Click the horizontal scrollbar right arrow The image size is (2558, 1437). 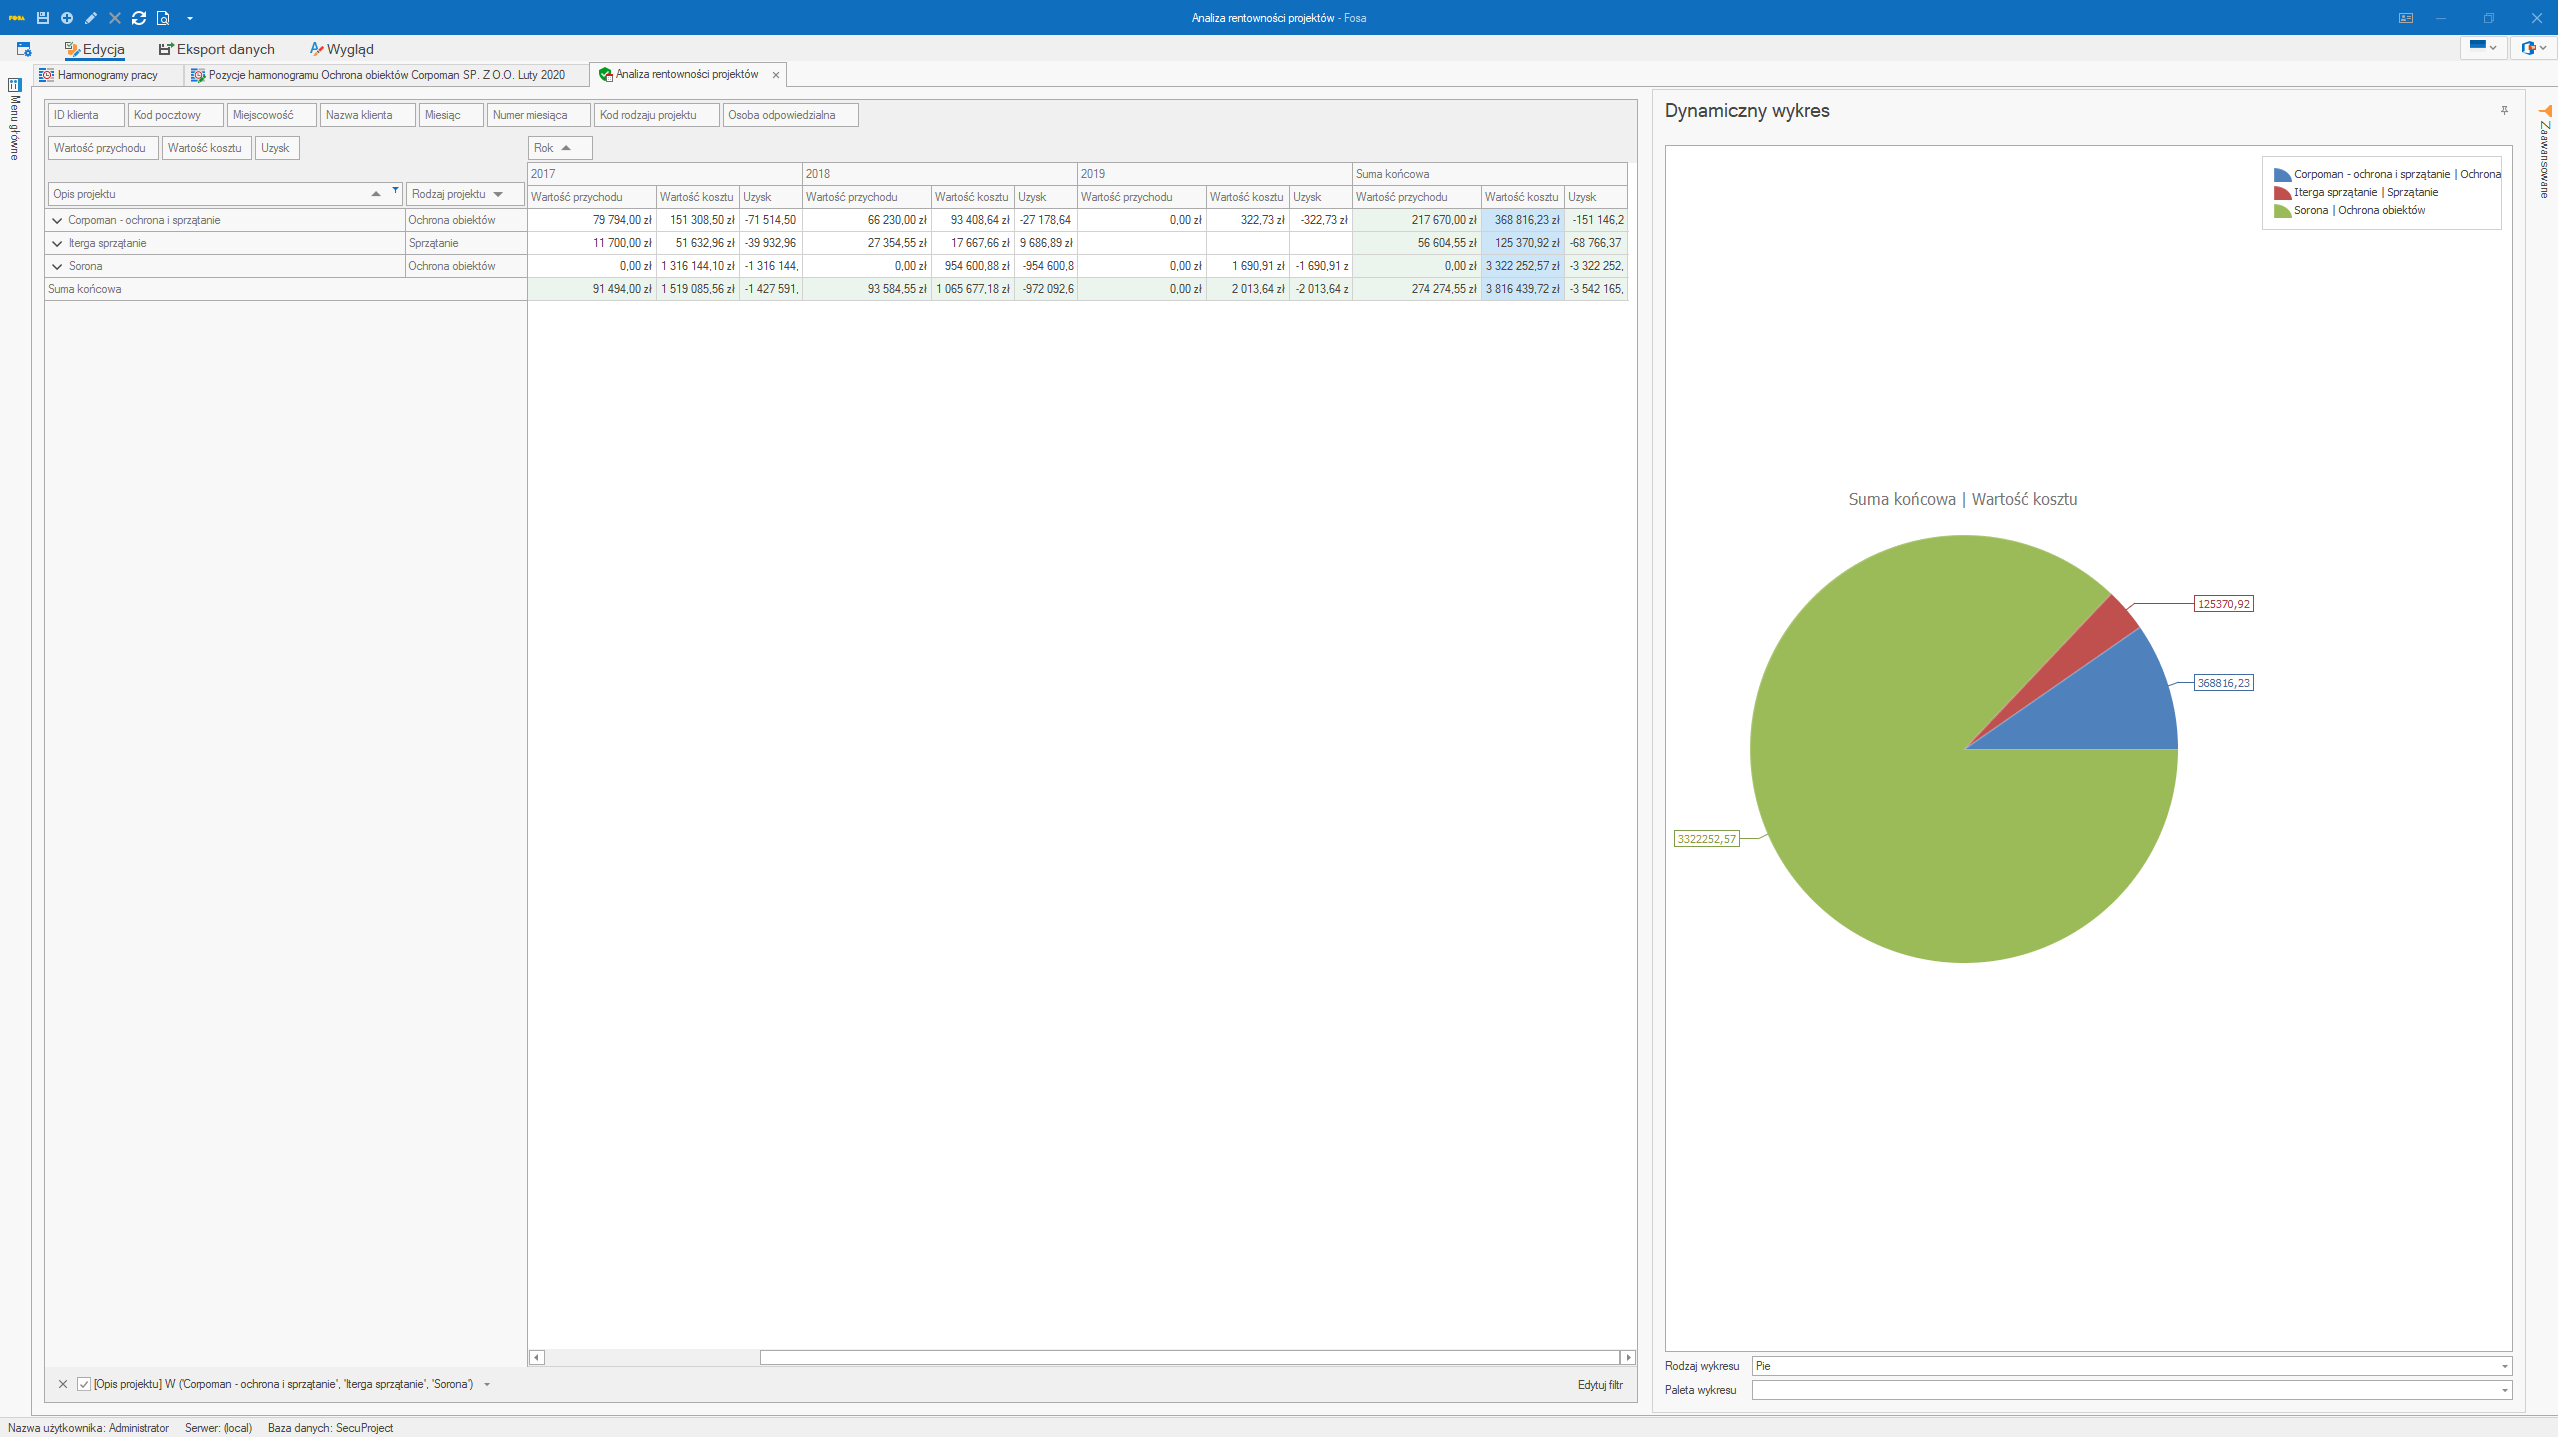1628,1357
